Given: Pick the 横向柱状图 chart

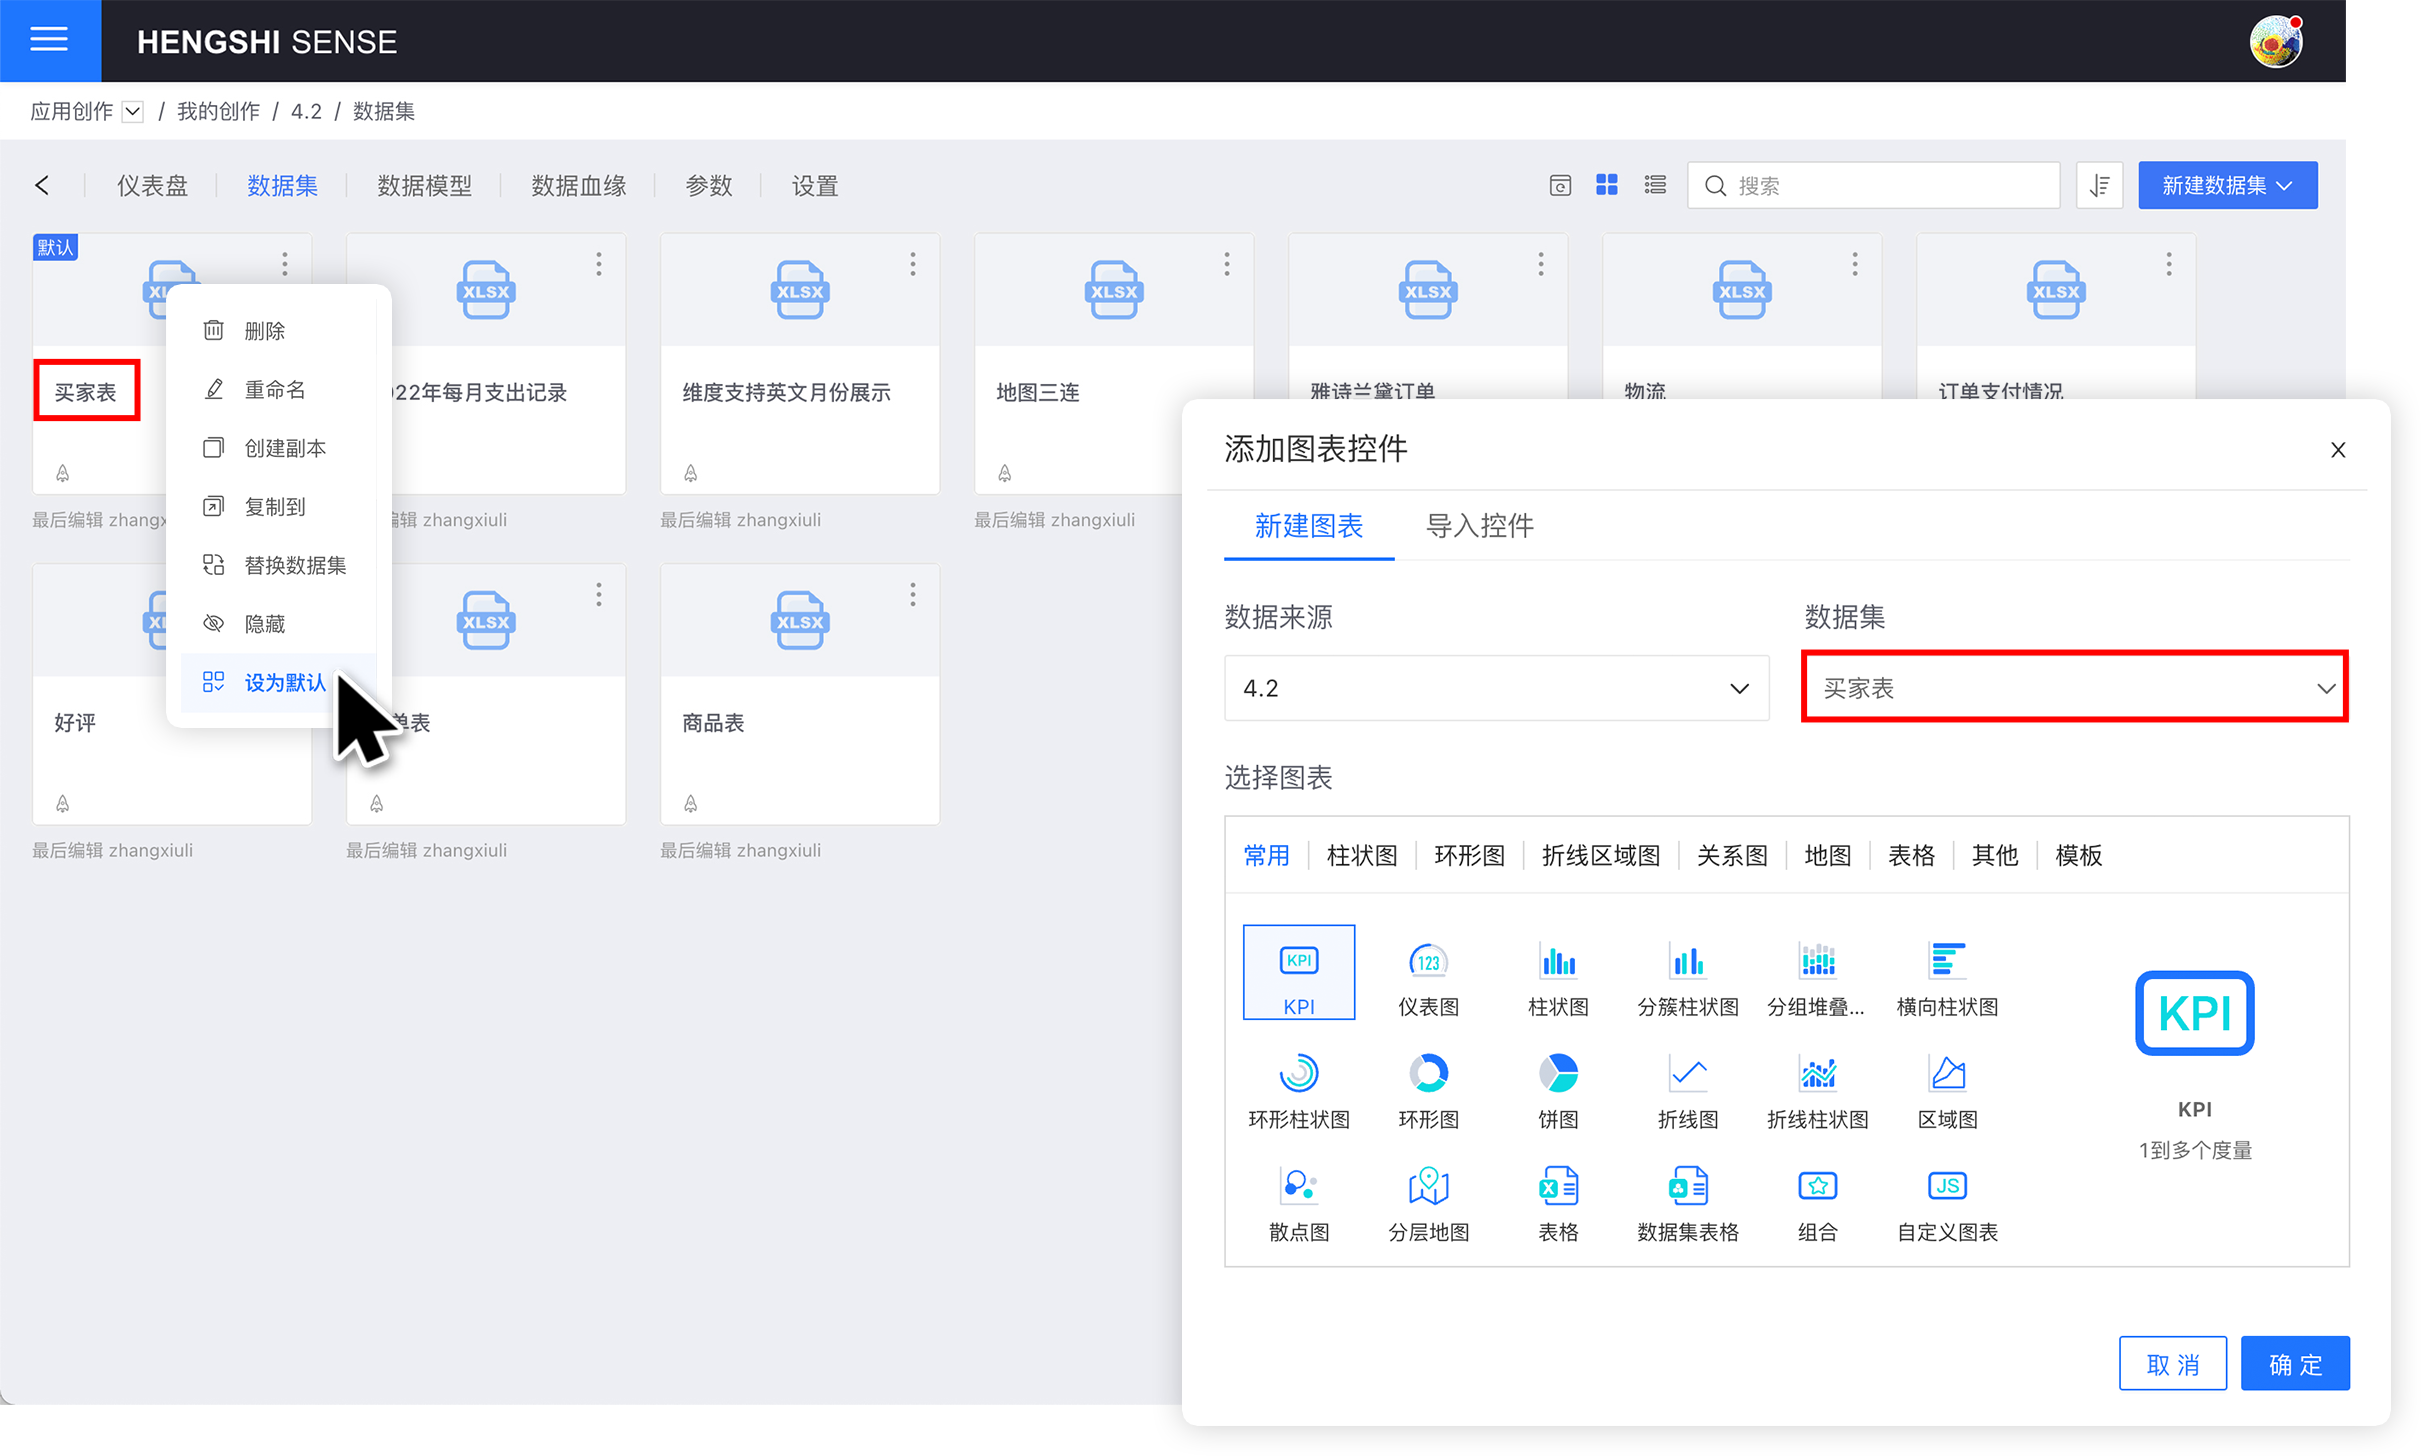Looking at the screenshot, I should [x=1946, y=978].
